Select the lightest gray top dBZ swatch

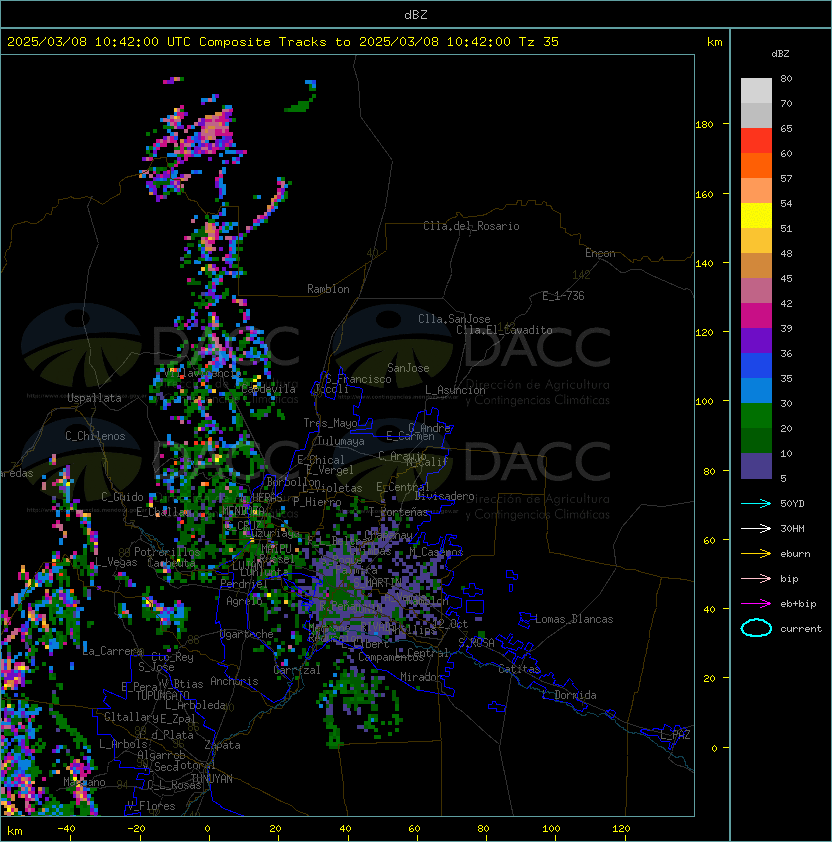click(756, 91)
